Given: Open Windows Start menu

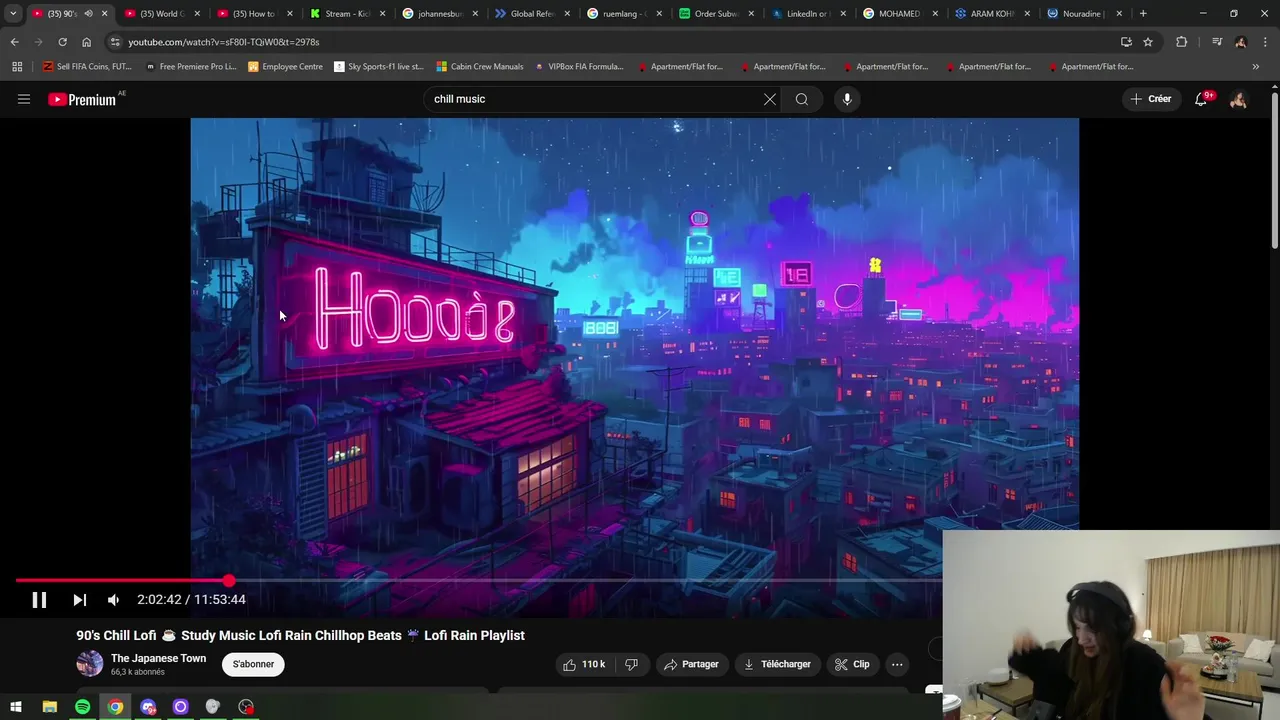Looking at the screenshot, I should point(16,707).
